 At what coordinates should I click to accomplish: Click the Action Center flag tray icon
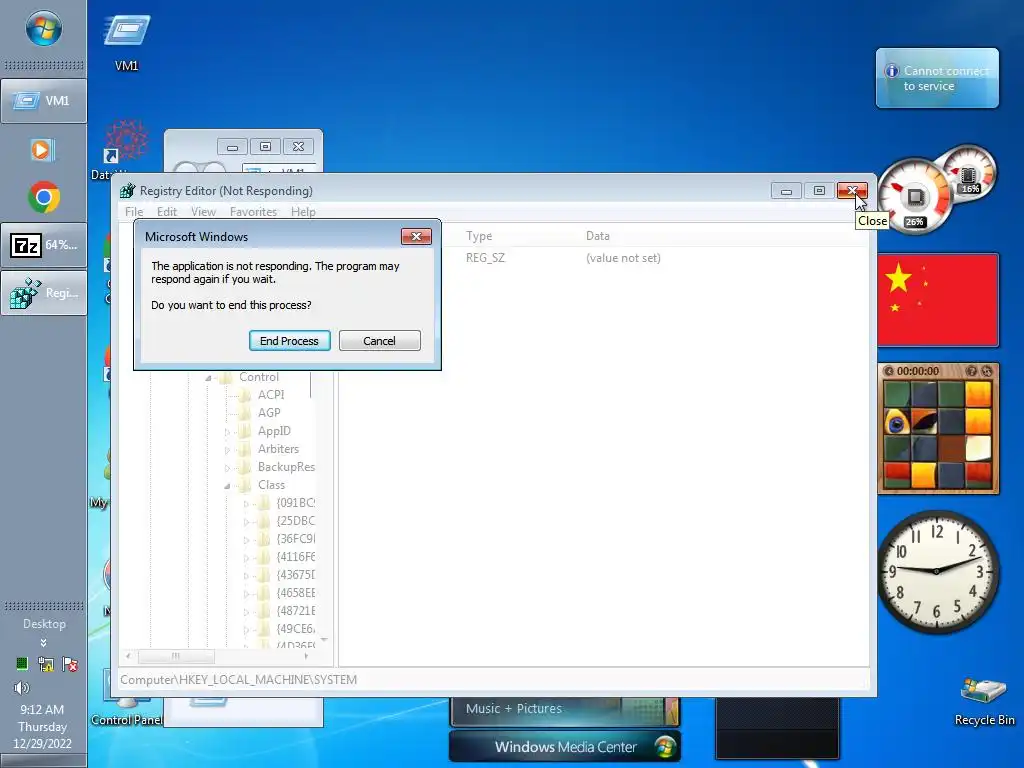(x=70, y=665)
